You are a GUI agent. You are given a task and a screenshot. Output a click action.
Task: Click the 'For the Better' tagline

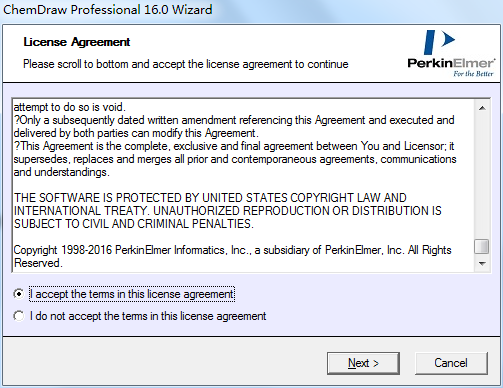[x=473, y=74]
